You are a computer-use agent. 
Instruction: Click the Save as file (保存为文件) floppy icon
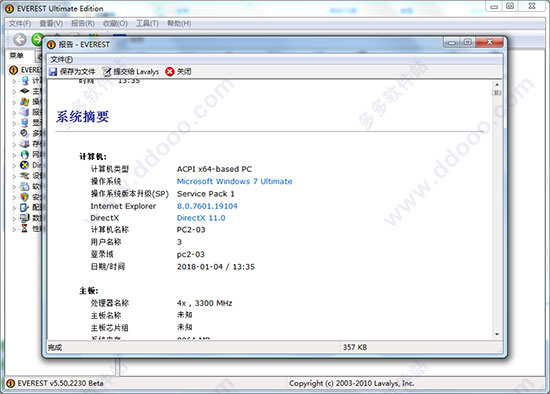(x=53, y=72)
